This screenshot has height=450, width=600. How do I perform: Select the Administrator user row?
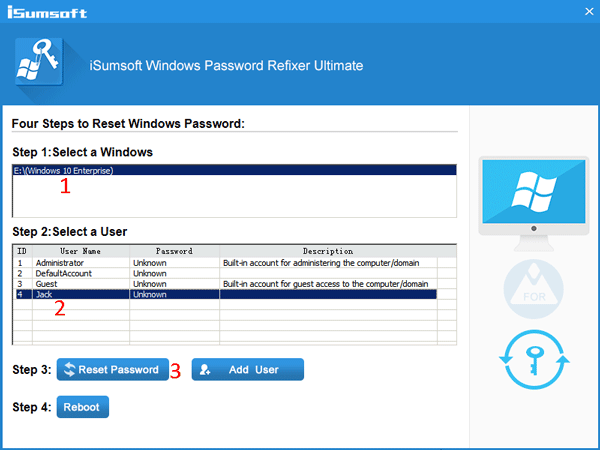226,263
